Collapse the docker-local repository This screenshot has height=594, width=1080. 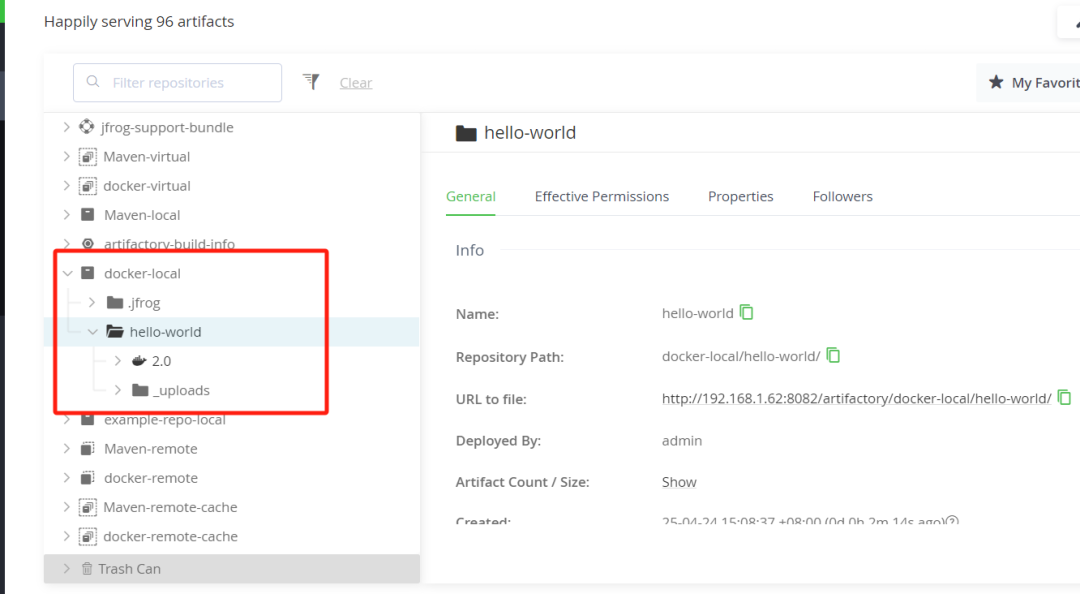click(x=68, y=273)
